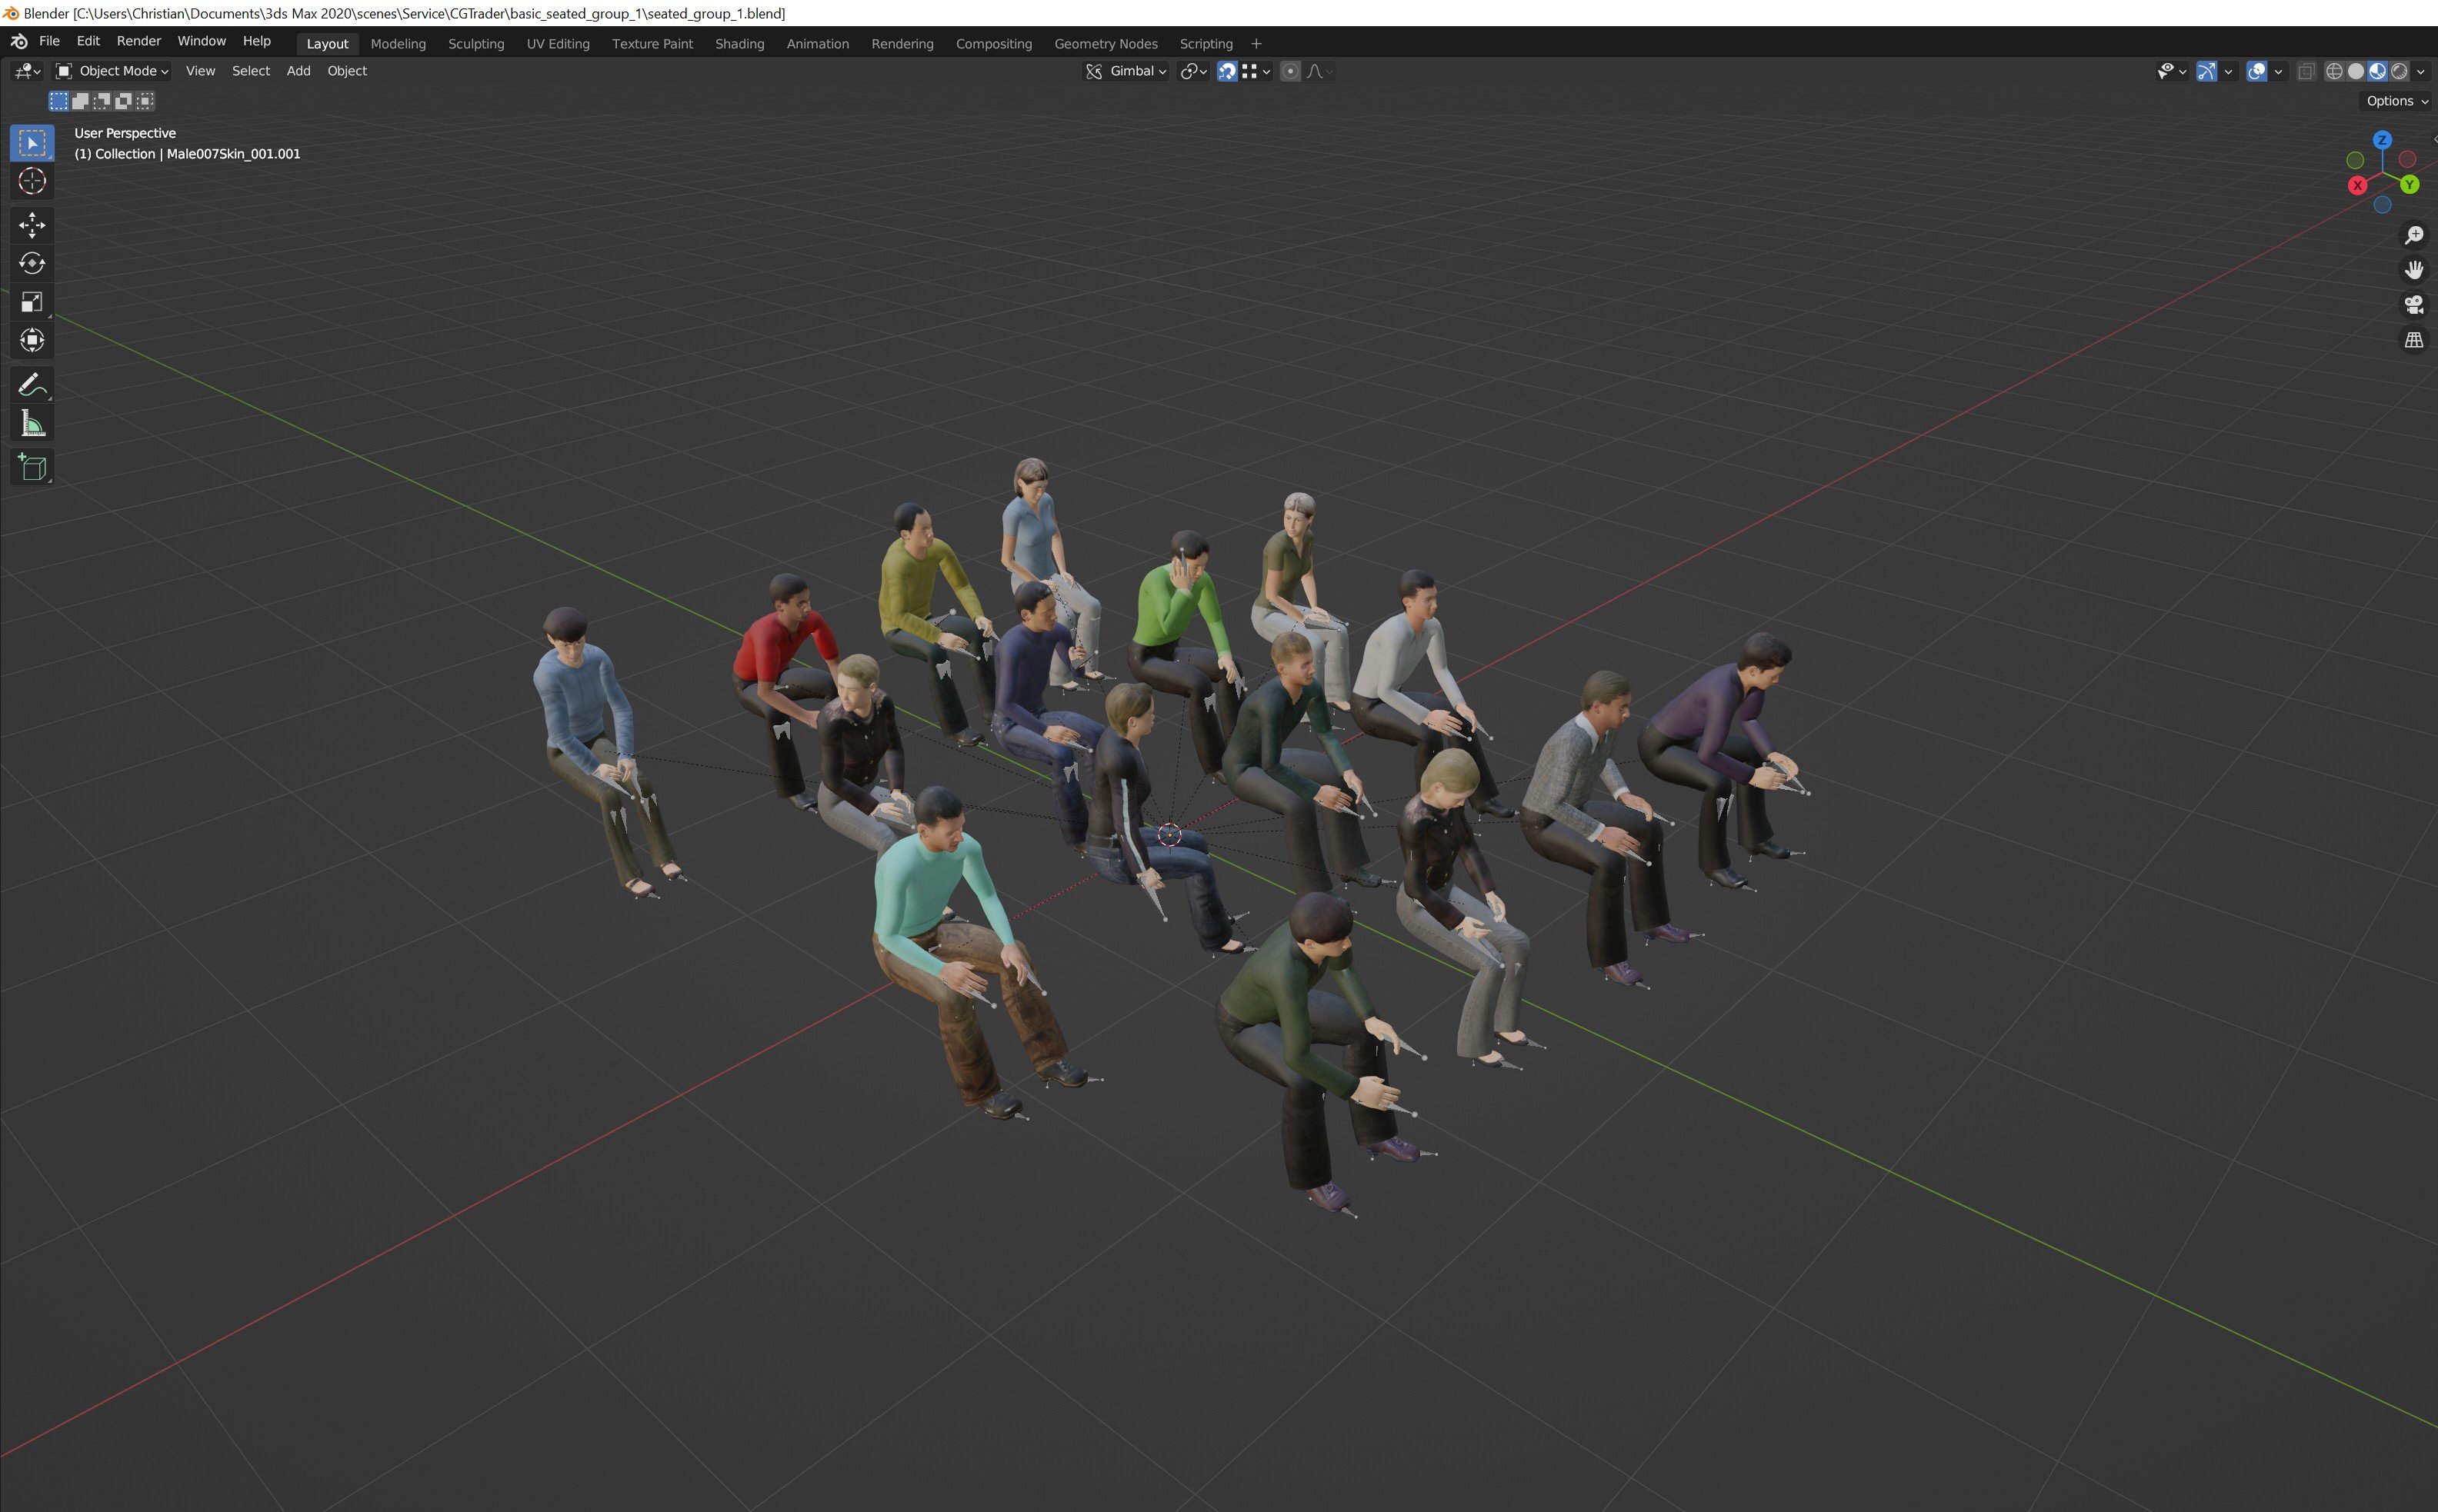Select the Scale tool
Image resolution: width=2438 pixels, height=1512 pixels.
(x=32, y=301)
